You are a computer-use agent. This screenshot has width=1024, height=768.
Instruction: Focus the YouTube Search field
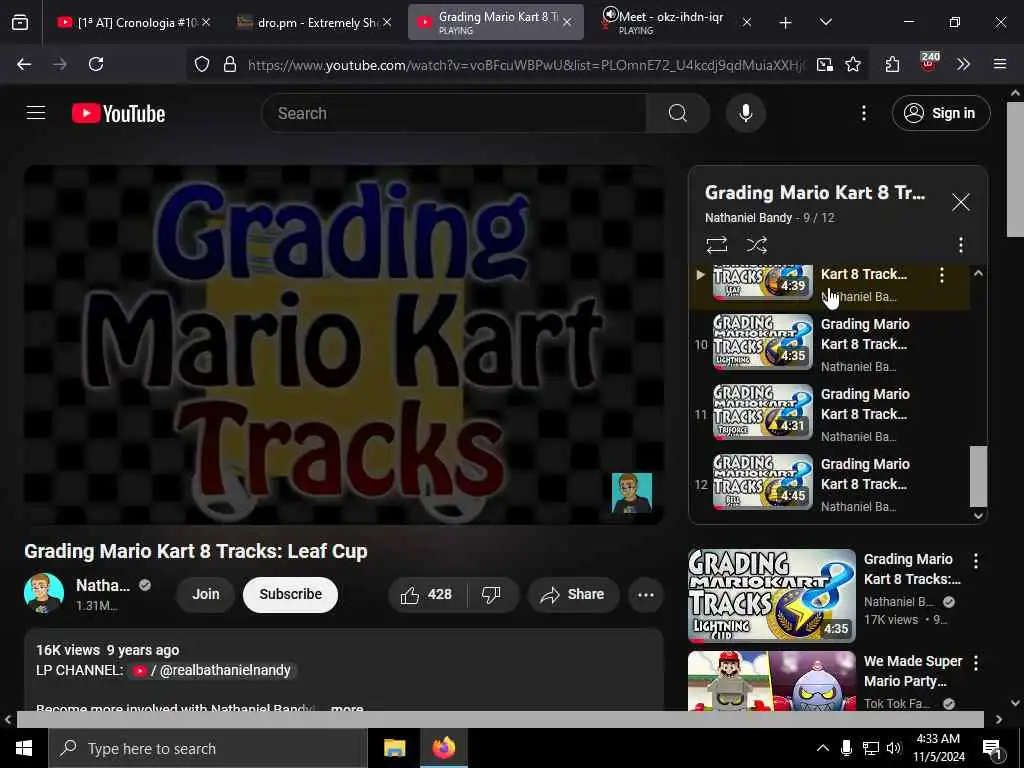[454, 113]
